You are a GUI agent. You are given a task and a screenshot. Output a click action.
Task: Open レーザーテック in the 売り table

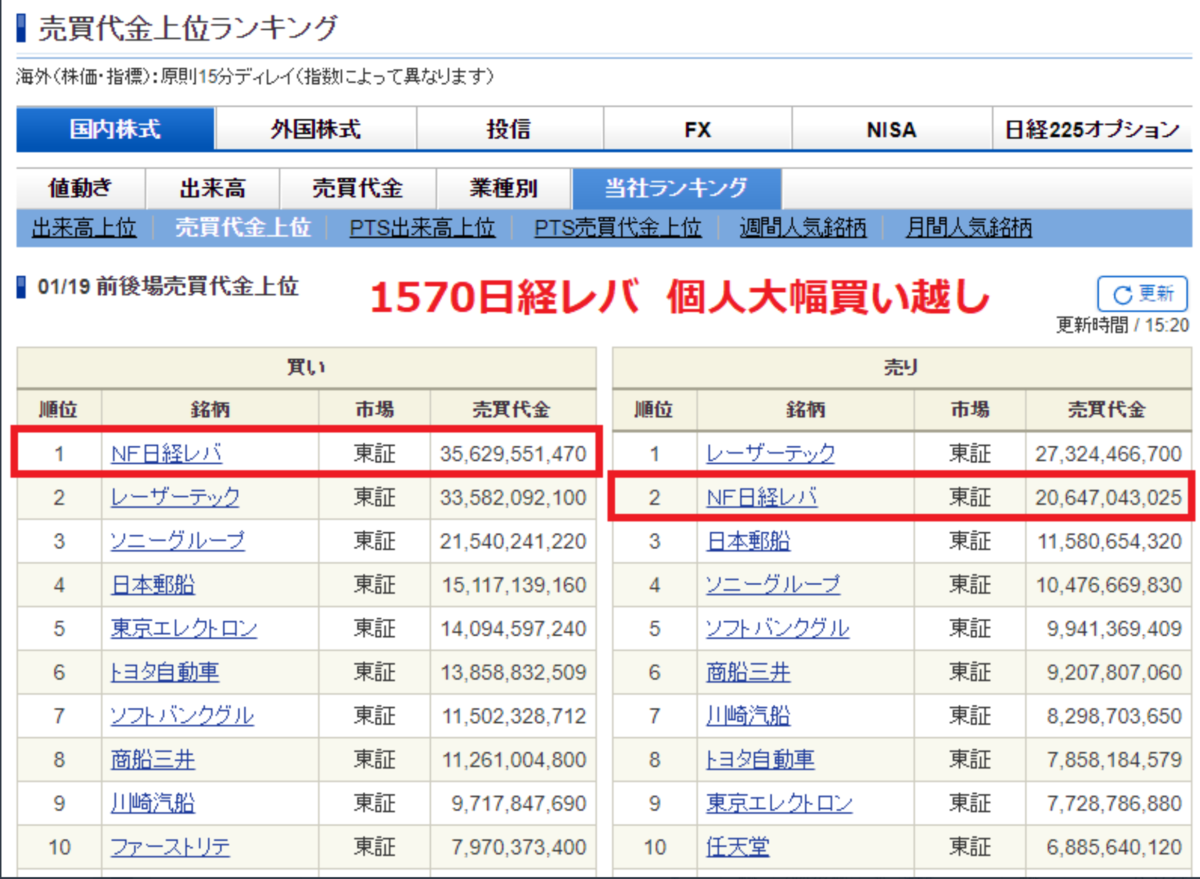tap(770, 454)
